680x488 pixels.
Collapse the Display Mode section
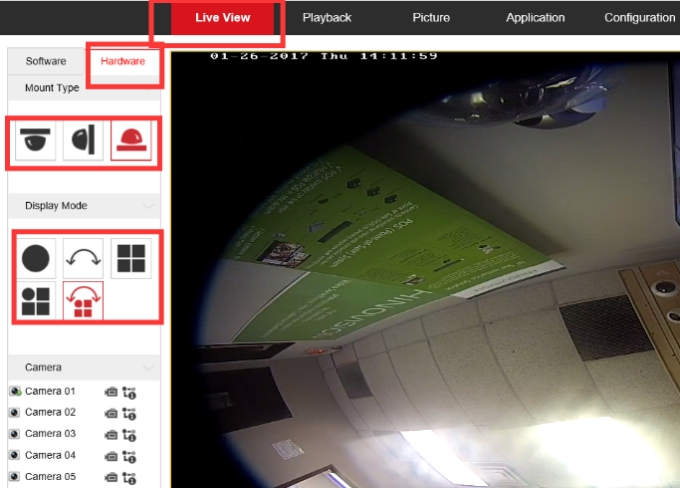(x=150, y=206)
